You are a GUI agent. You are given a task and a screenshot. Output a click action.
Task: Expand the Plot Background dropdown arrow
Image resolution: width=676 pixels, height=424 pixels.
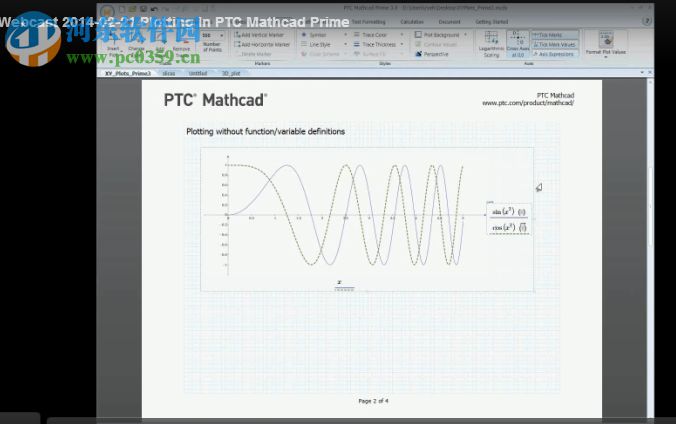465,35
